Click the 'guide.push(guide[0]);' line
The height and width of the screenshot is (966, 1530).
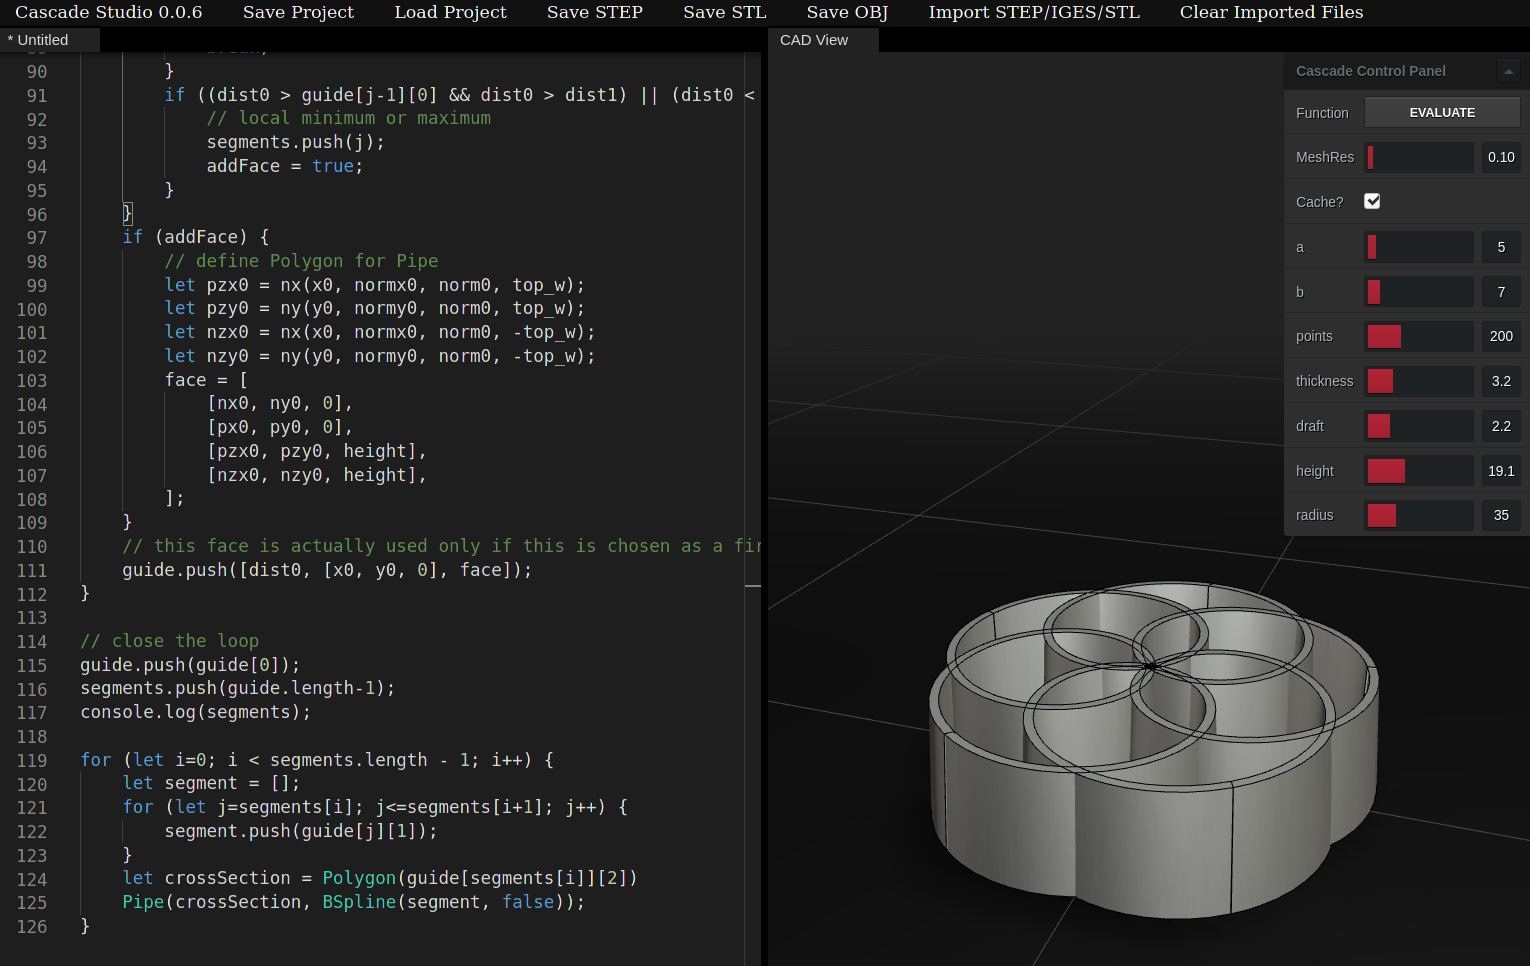190,665
